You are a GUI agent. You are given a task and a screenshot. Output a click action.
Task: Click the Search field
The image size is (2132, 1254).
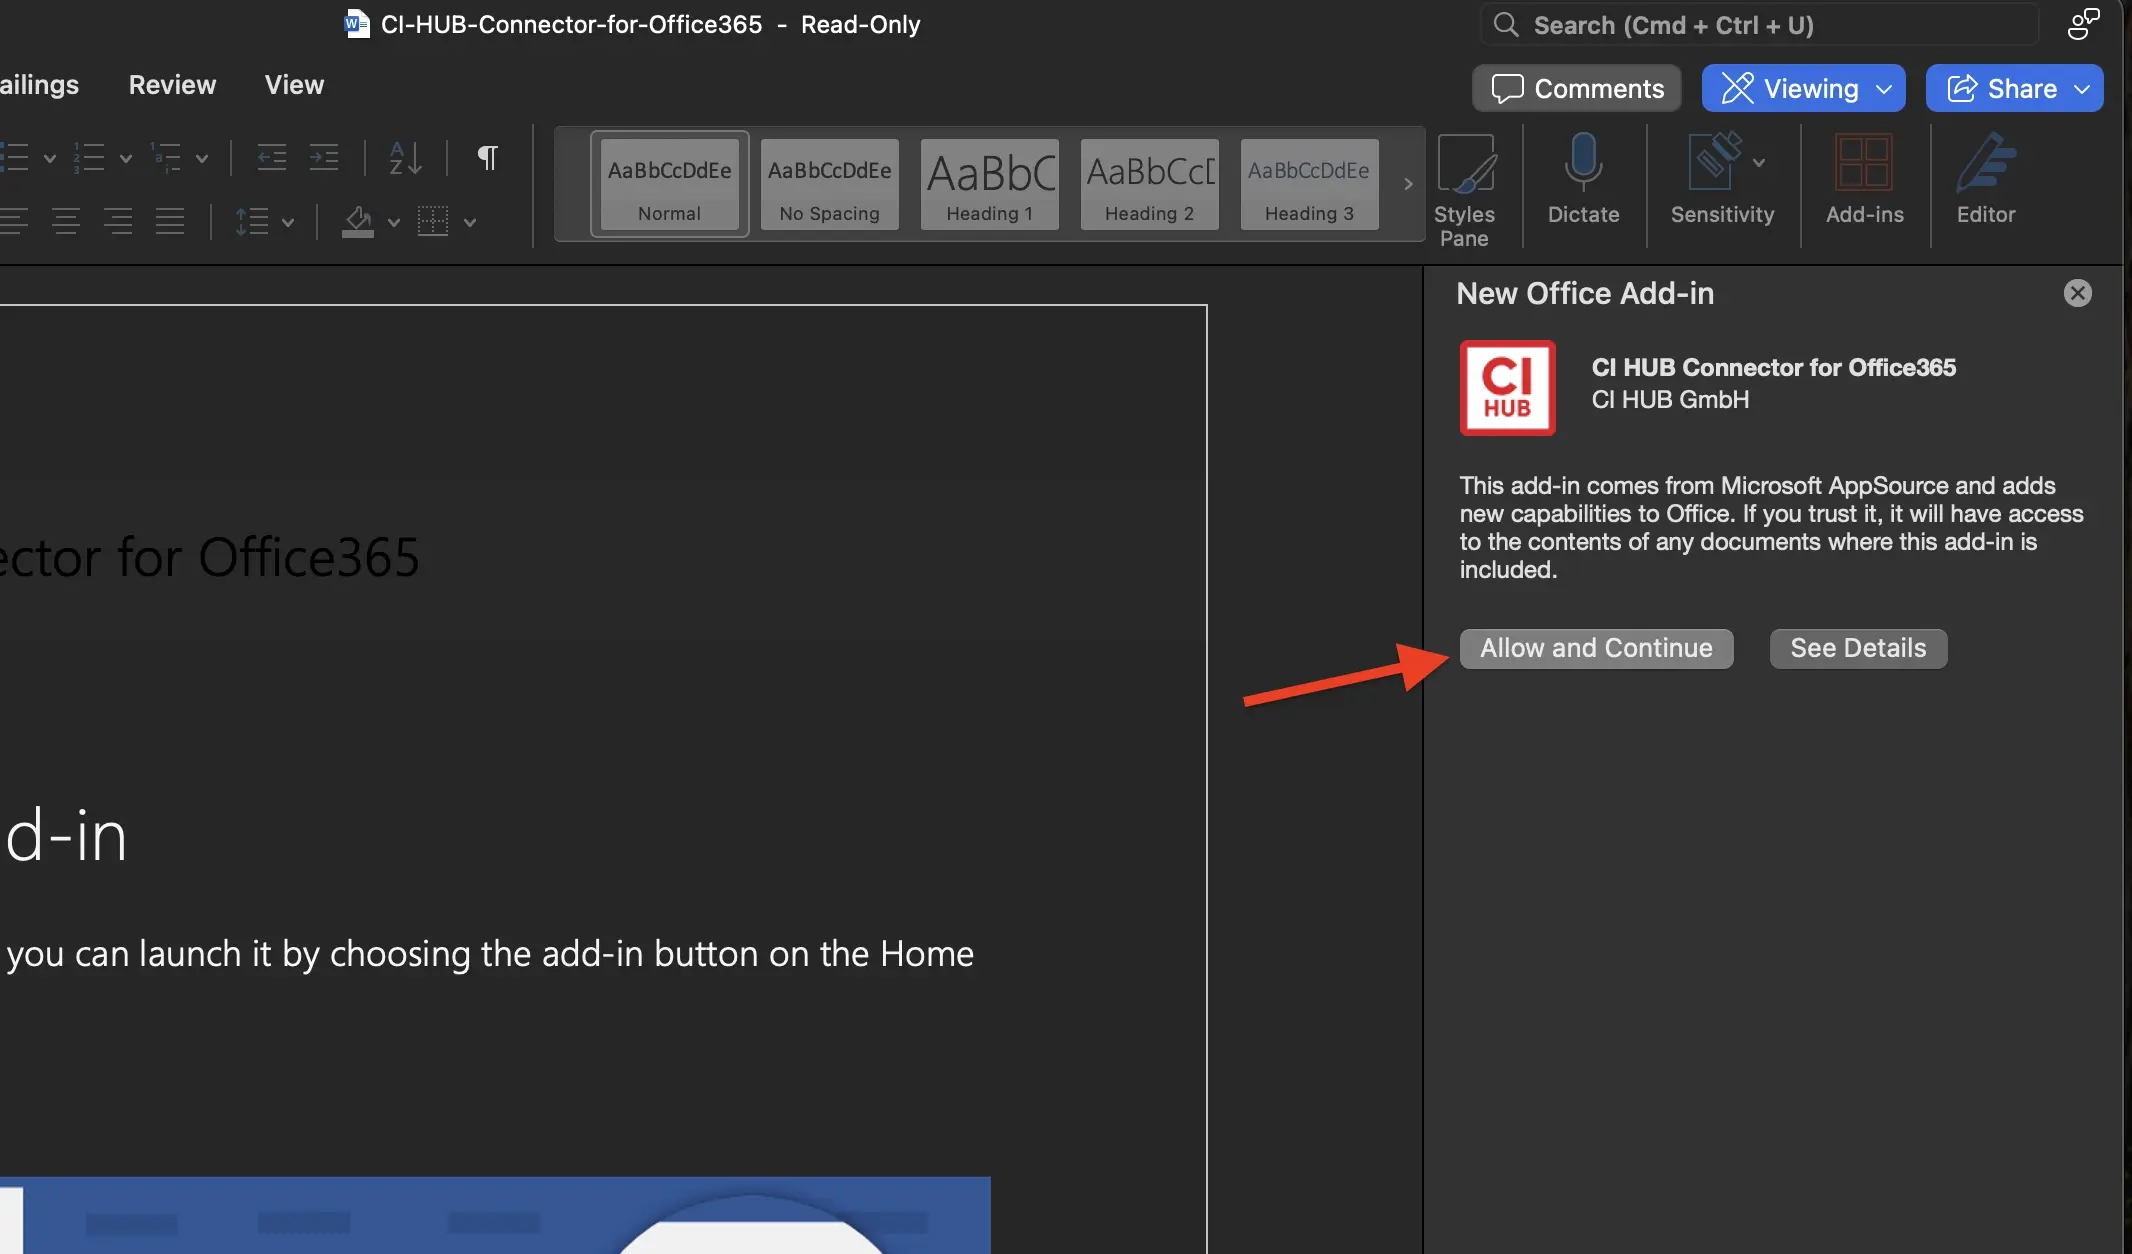(x=1759, y=24)
